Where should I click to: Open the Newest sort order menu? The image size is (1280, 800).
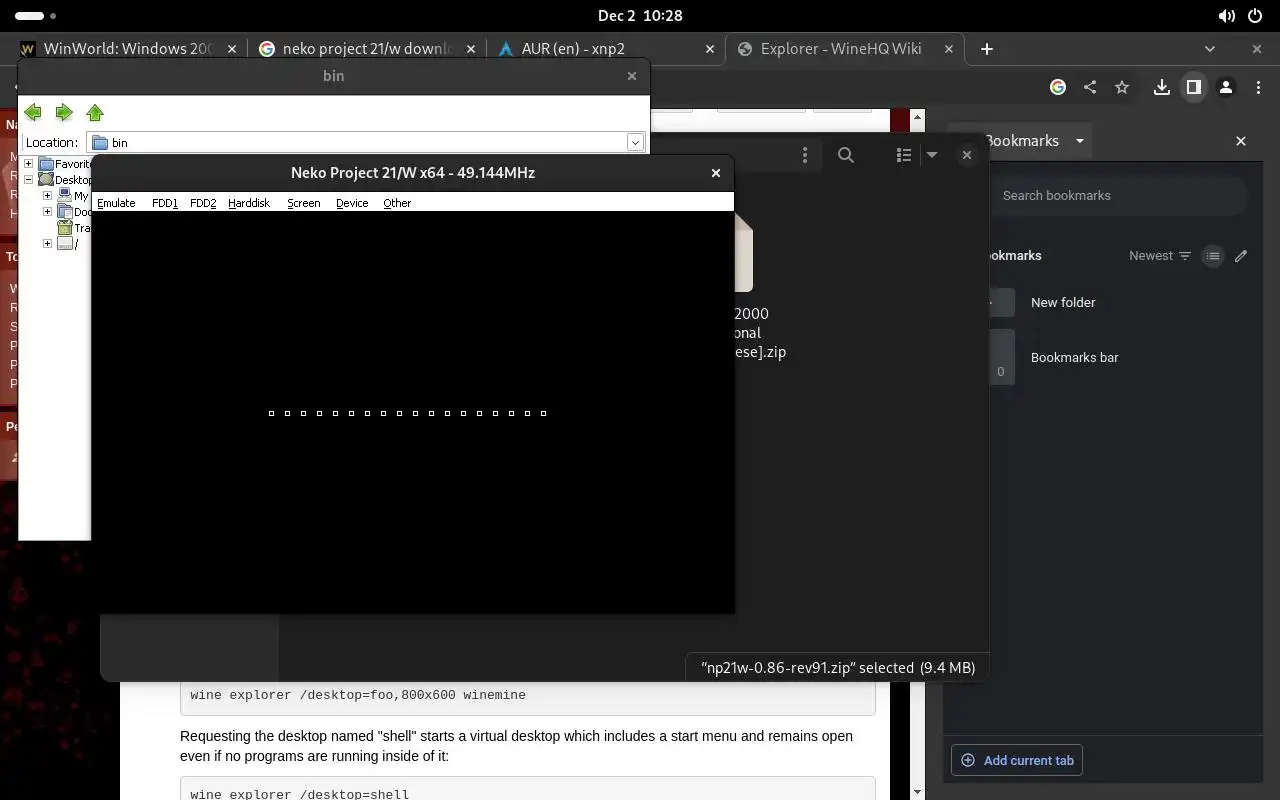1160,256
